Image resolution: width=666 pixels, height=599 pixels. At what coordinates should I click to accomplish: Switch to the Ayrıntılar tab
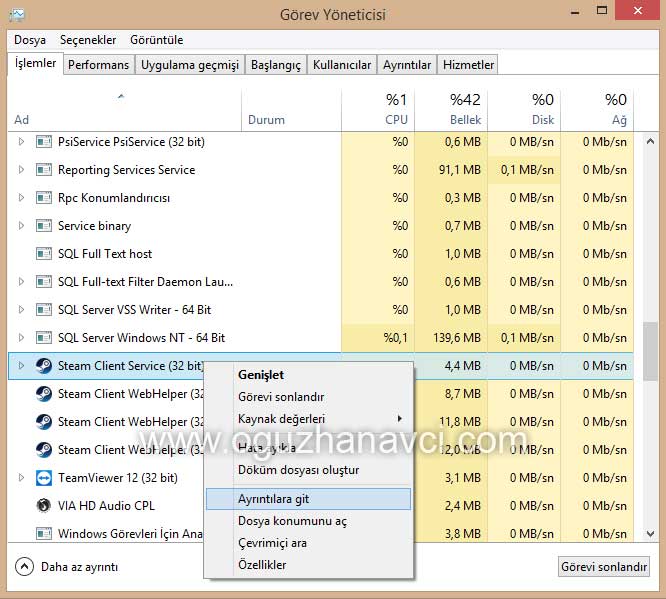coord(407,65)
